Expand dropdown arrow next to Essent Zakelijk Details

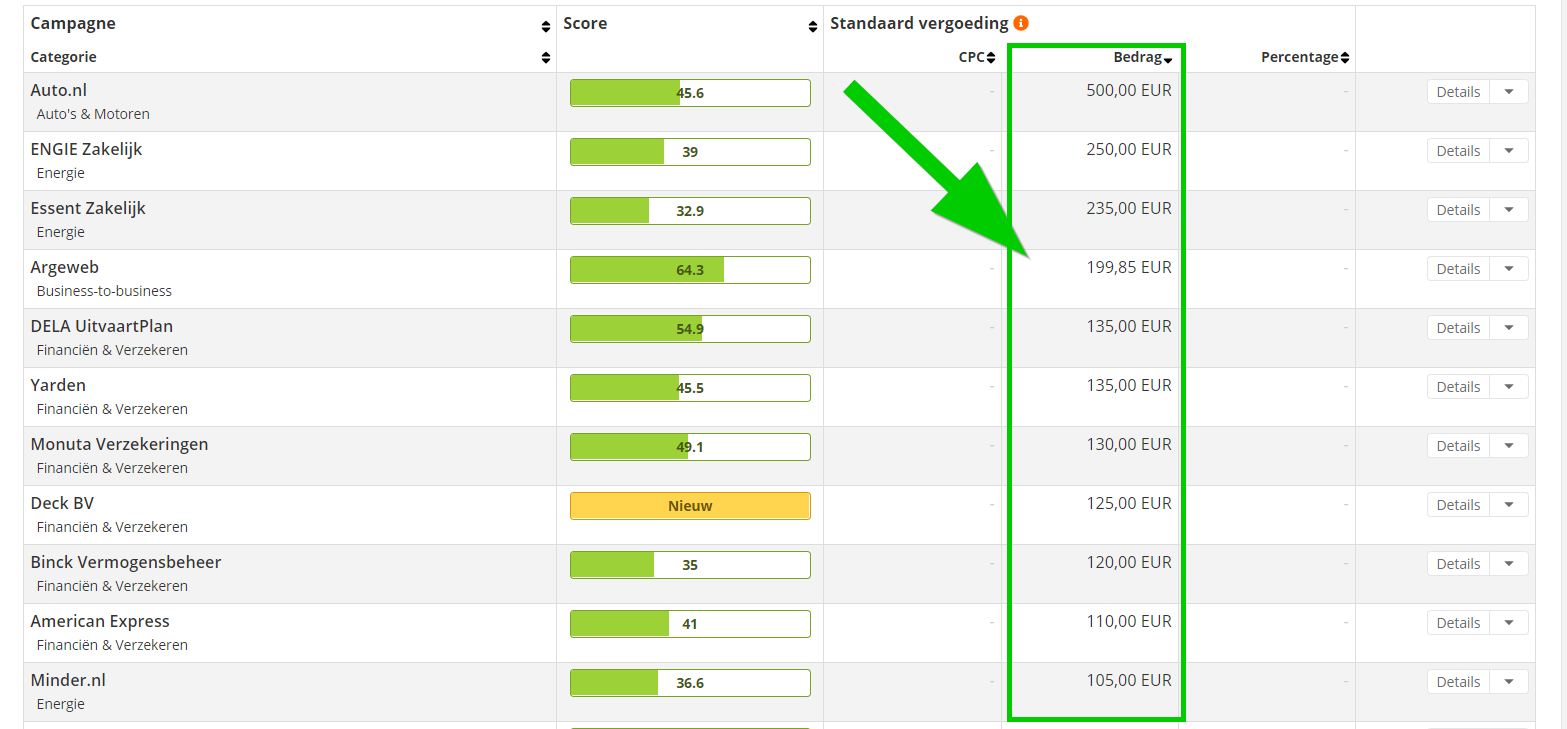(1509, 210)
